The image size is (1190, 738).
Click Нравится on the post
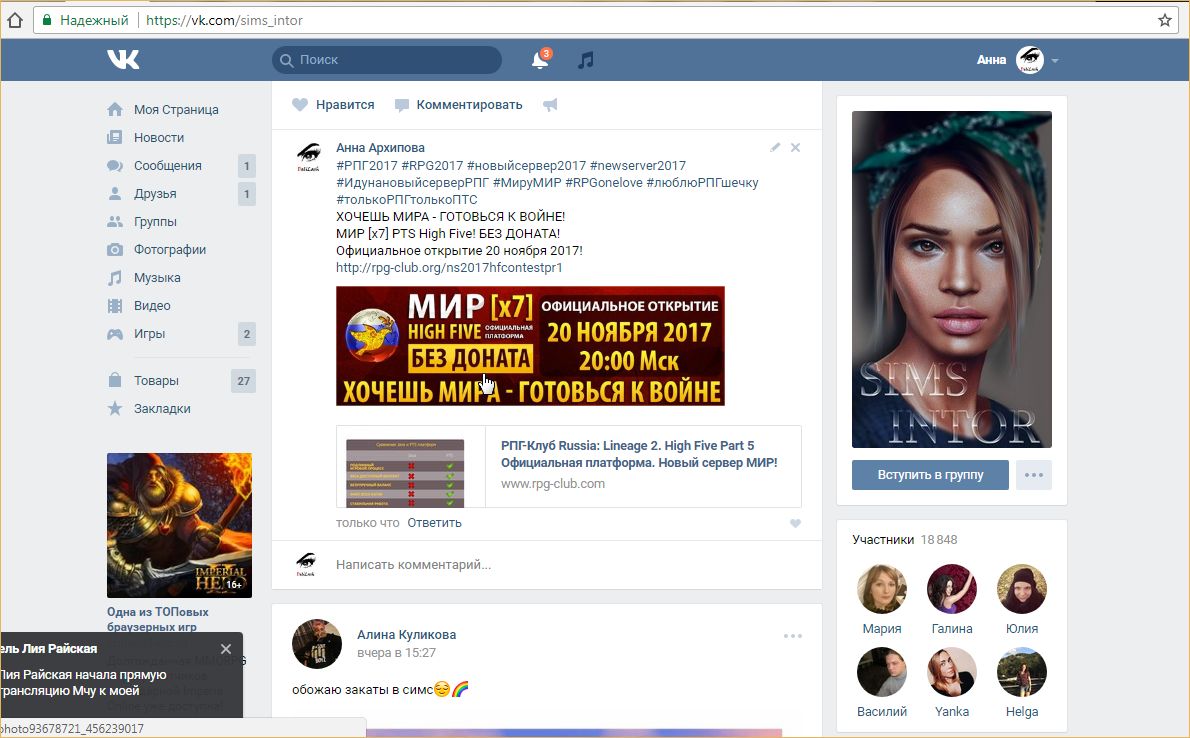(345, 105)
